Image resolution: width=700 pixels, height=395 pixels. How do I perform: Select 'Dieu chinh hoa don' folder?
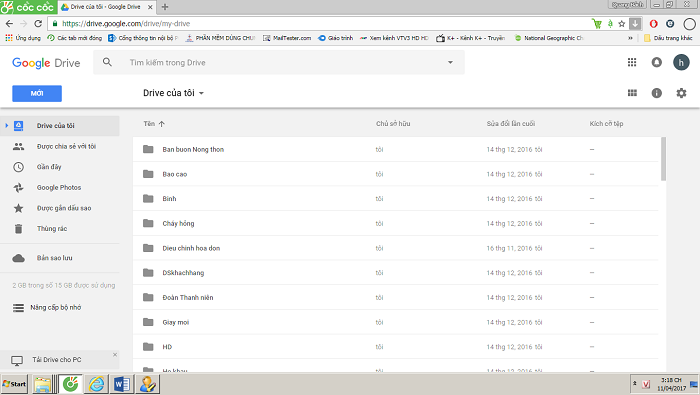396,248
